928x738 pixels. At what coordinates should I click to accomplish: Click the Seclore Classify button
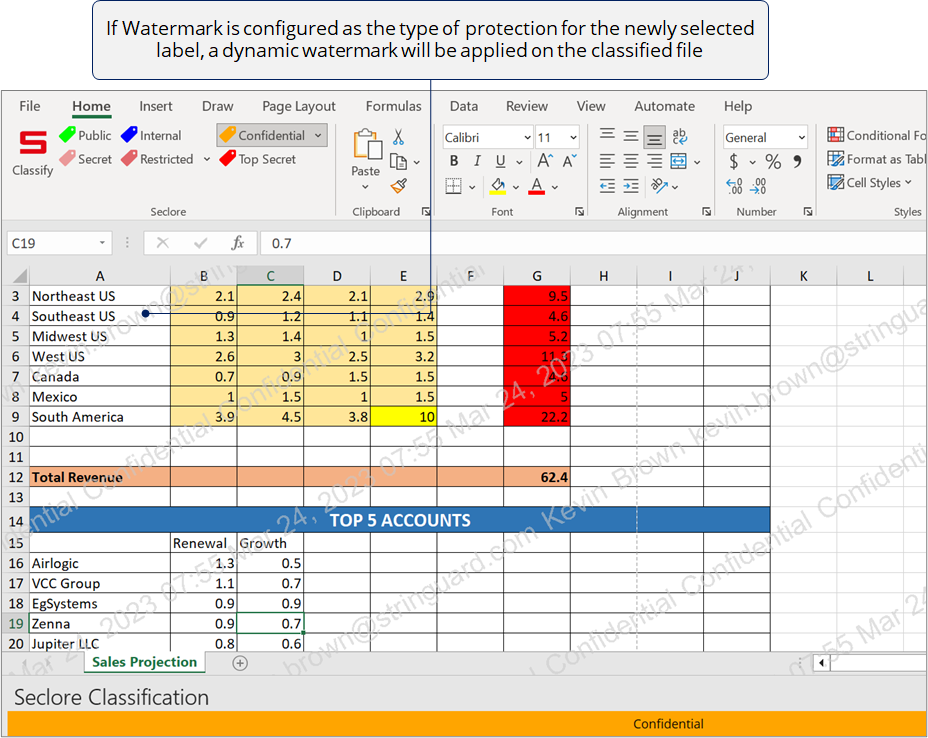[33, 152]
